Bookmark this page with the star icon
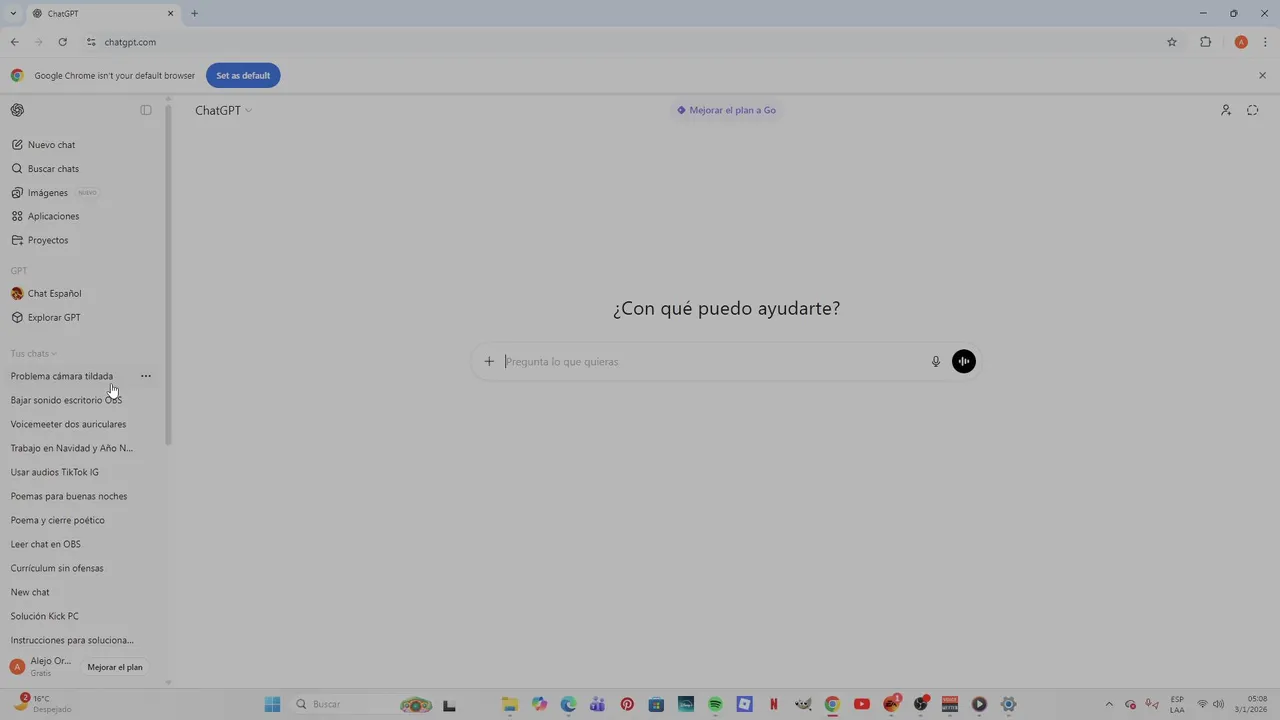This screenshot has width=1280, height=720. click(x=1172, y=42)
